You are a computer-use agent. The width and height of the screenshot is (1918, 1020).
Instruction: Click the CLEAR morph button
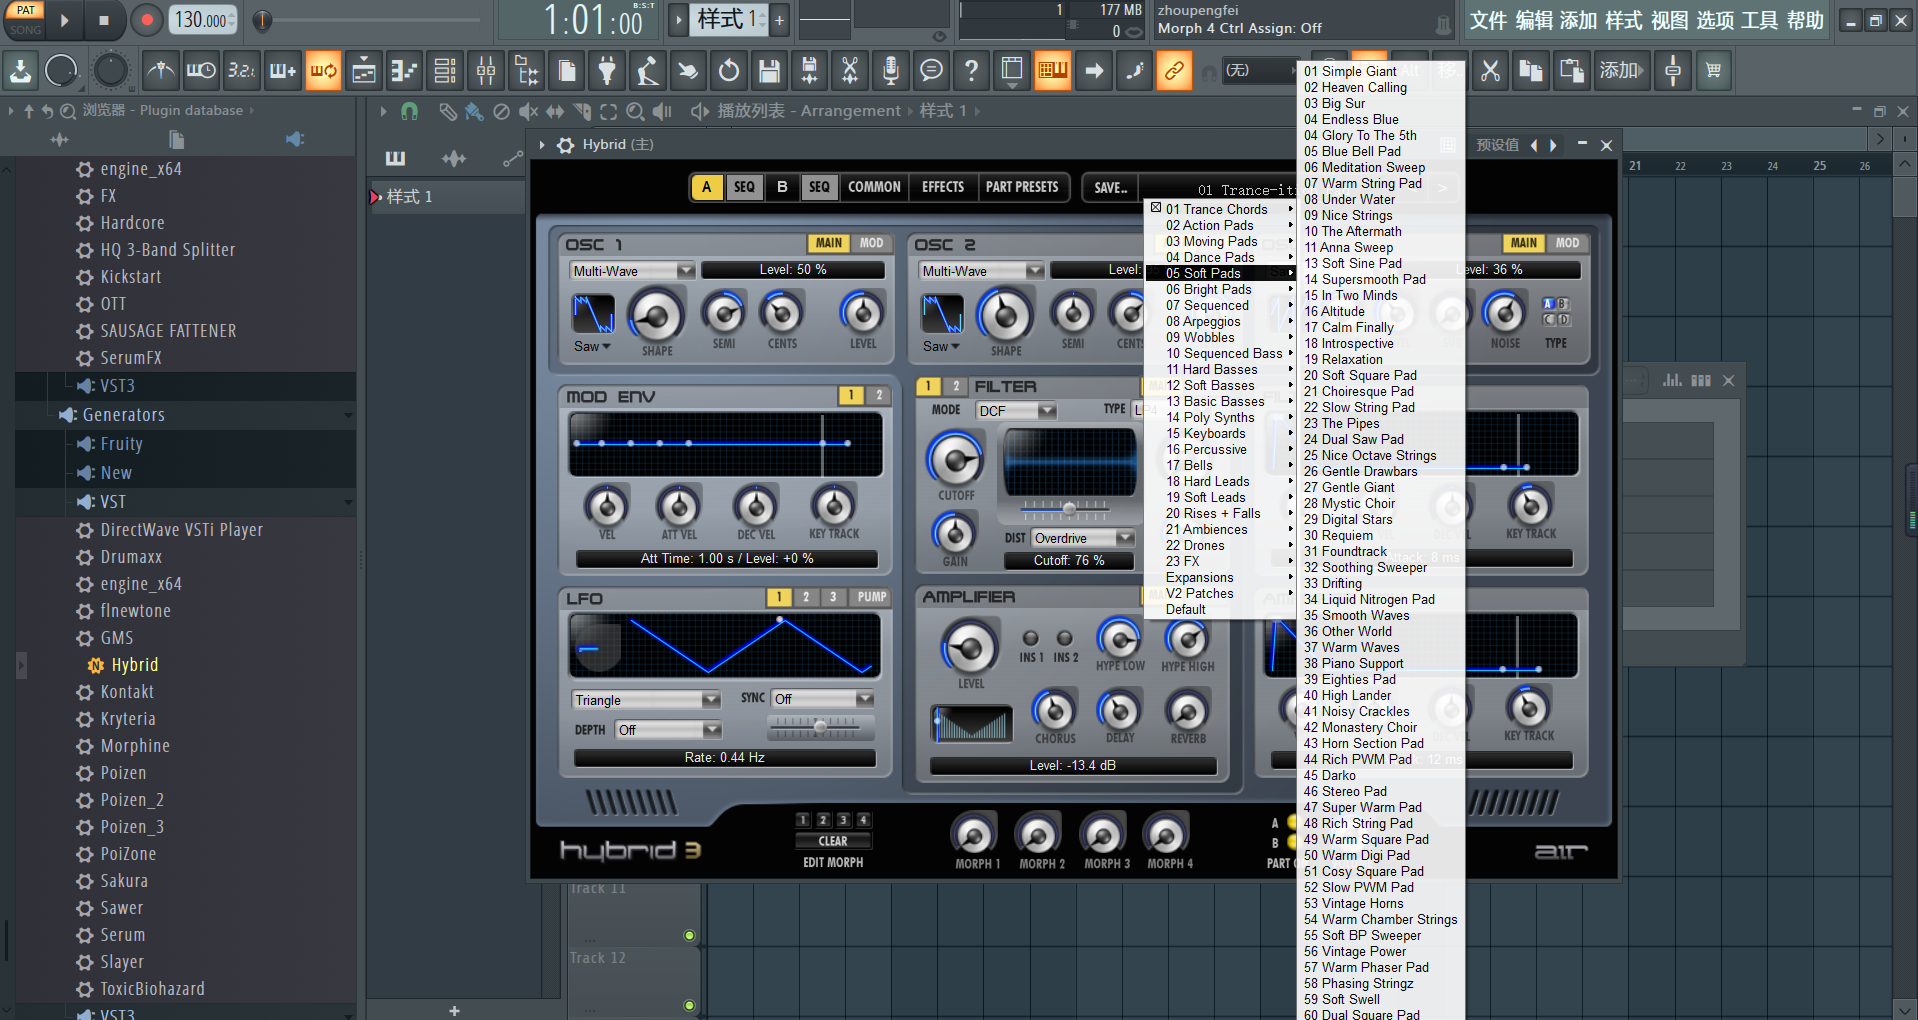833,841
